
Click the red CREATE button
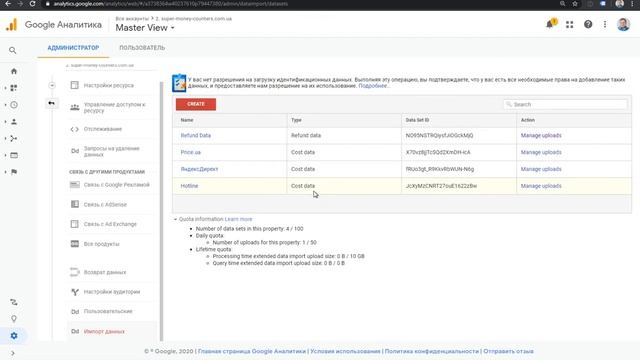(x=196, y=104)
